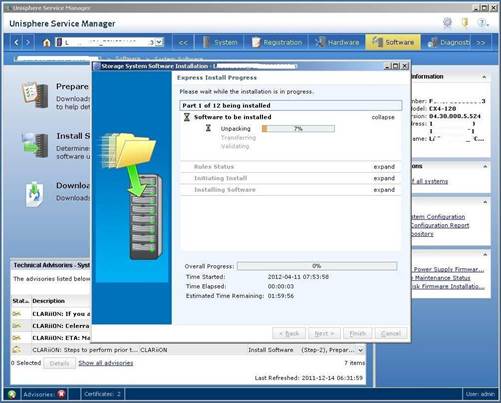Open Certificates: 2 in the status bar
This screenshot has width=501, height=403.
tap(102, 394)
